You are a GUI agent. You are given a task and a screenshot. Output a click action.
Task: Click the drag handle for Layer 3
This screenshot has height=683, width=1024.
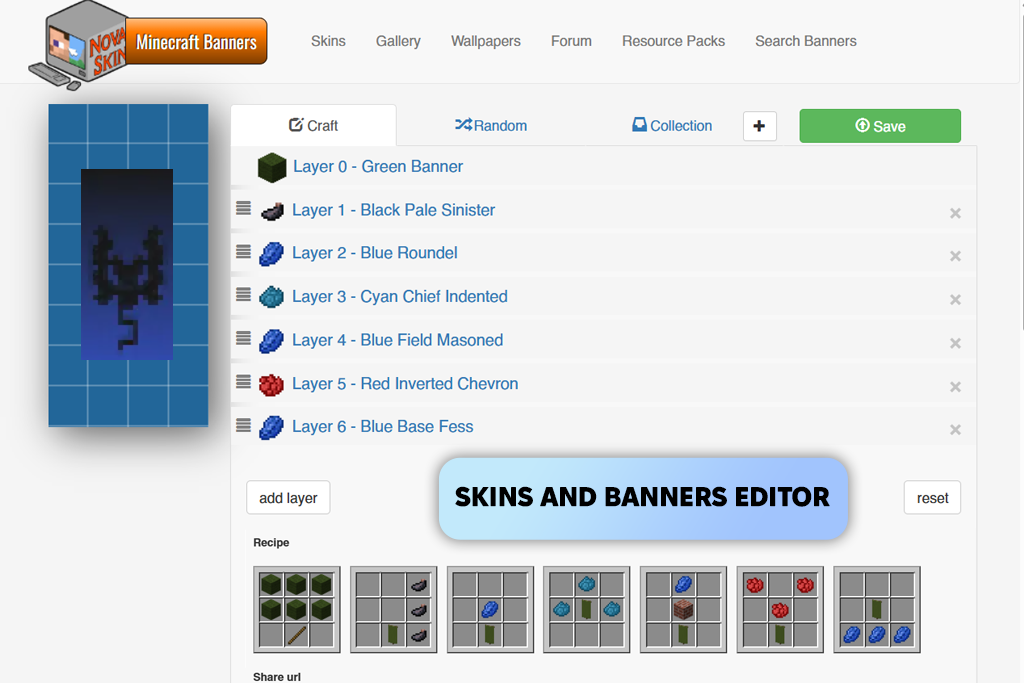click(x=244, y=294)
